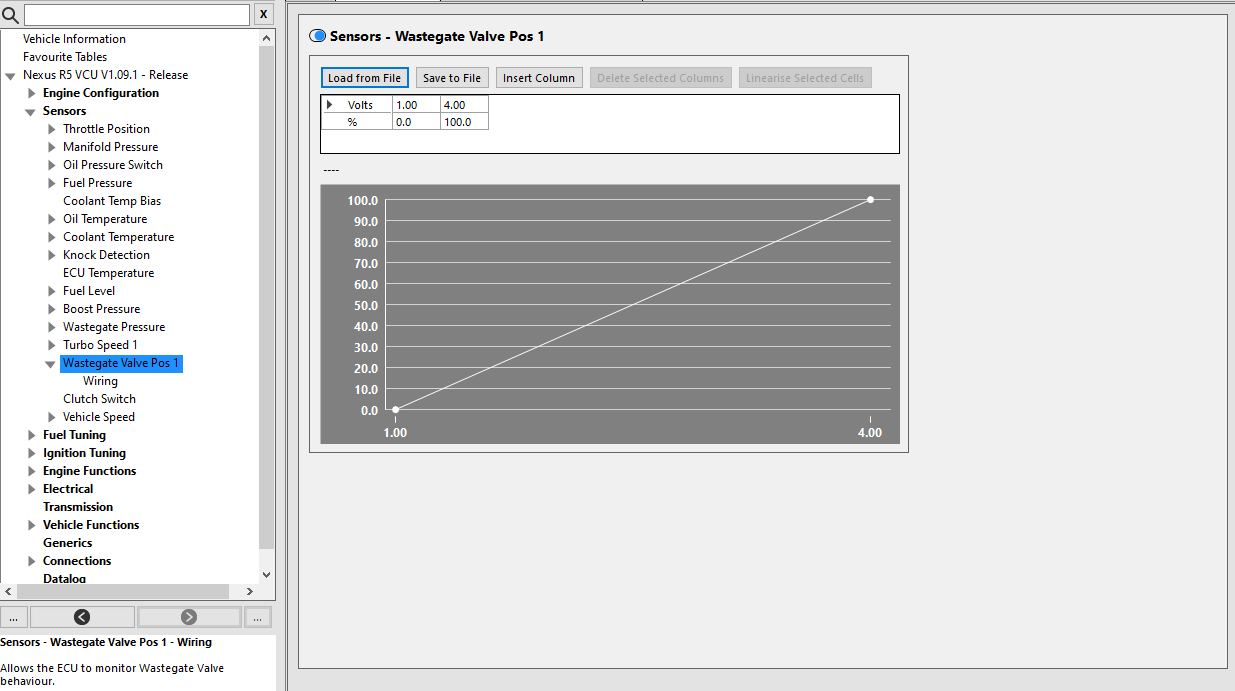Collapse the Sensors tree node

(30, 111)
